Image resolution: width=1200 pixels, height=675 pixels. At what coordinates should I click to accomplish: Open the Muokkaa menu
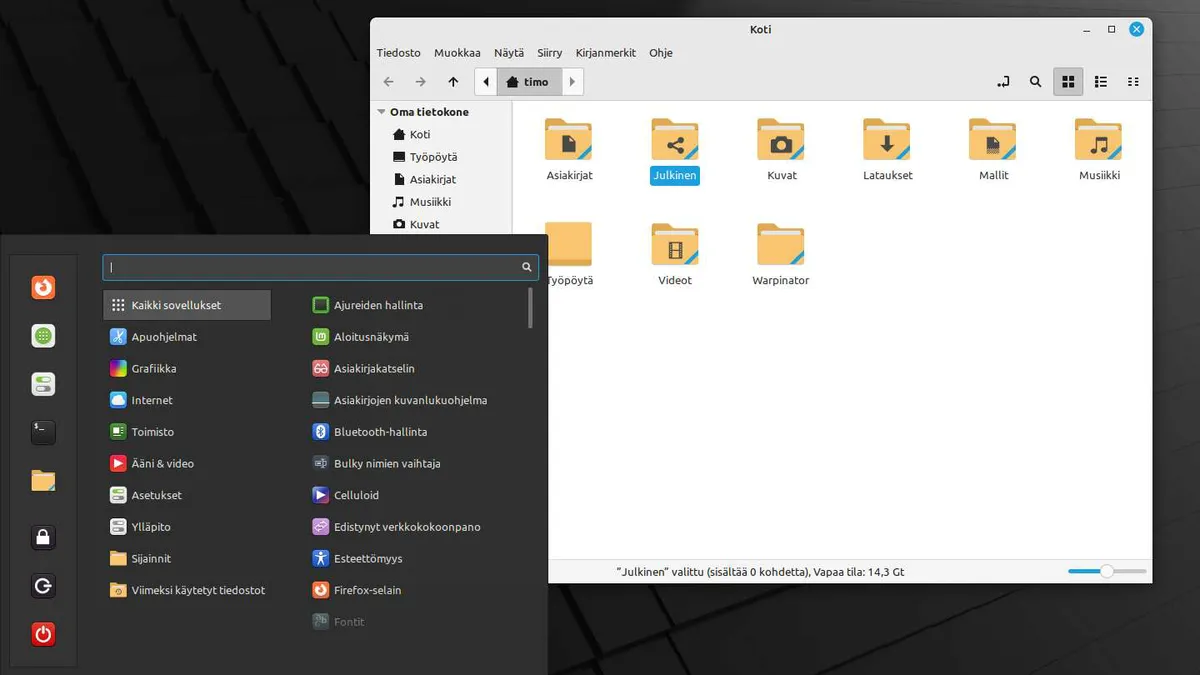457,52
